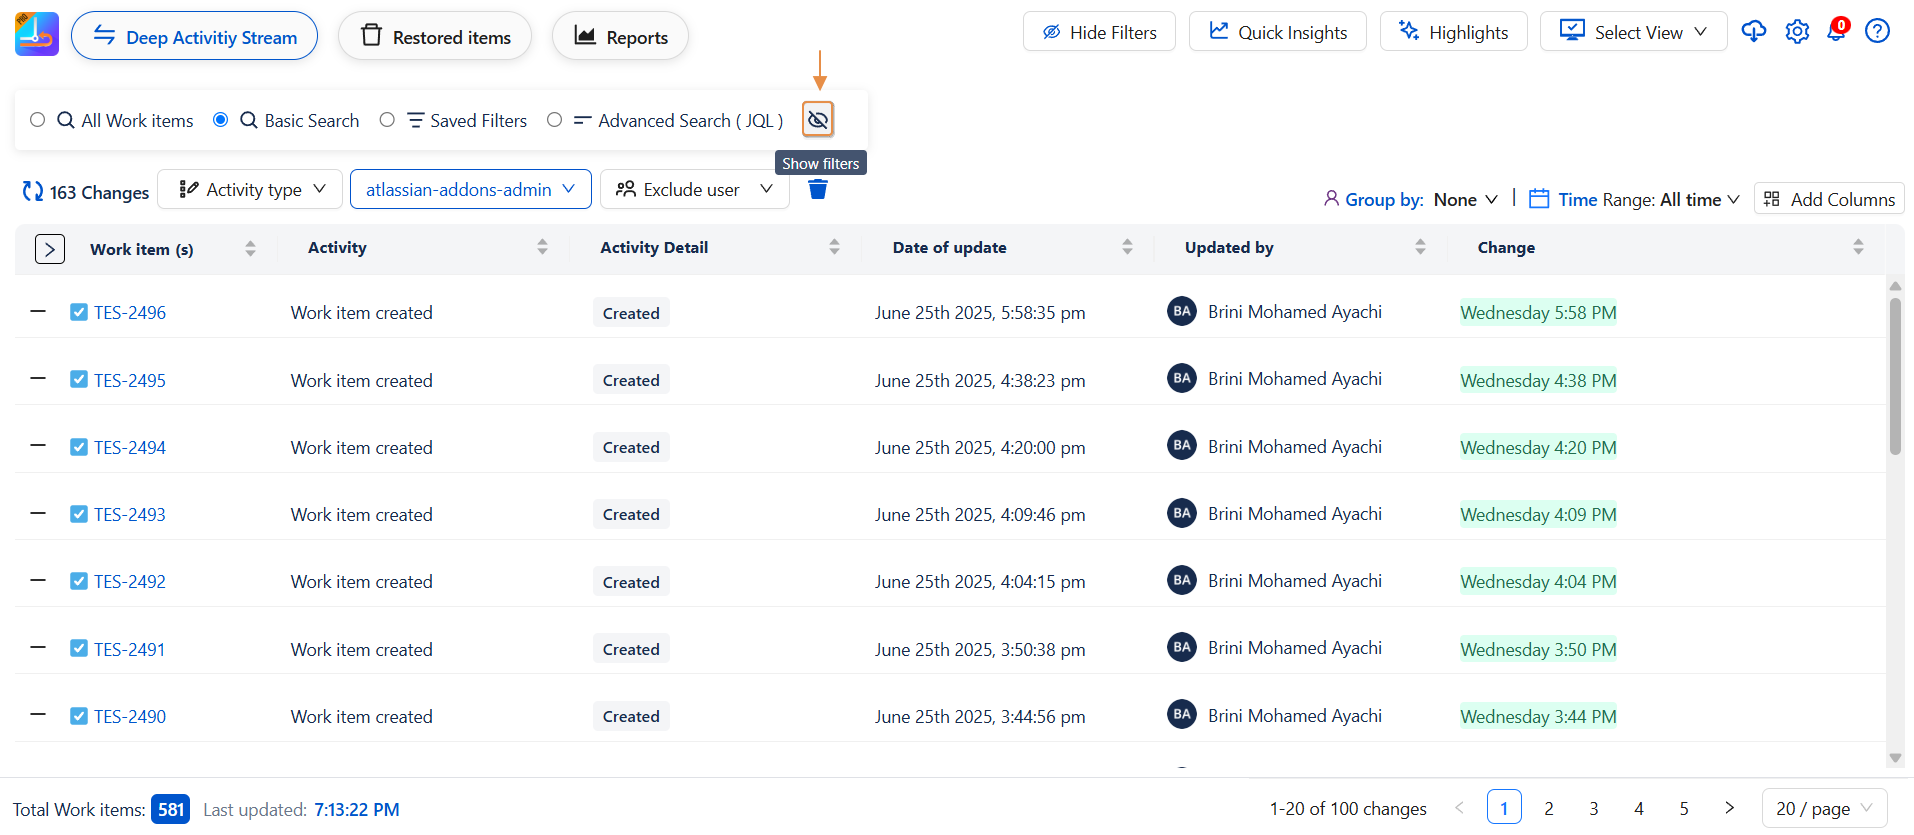Select the Saved Filters radio option
Screen dimensions: 1914x835
click(387, 120)
